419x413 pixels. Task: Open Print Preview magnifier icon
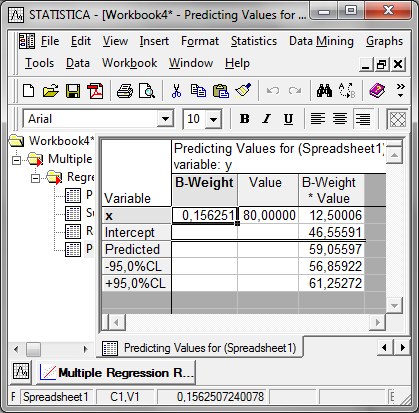[147, 91]
